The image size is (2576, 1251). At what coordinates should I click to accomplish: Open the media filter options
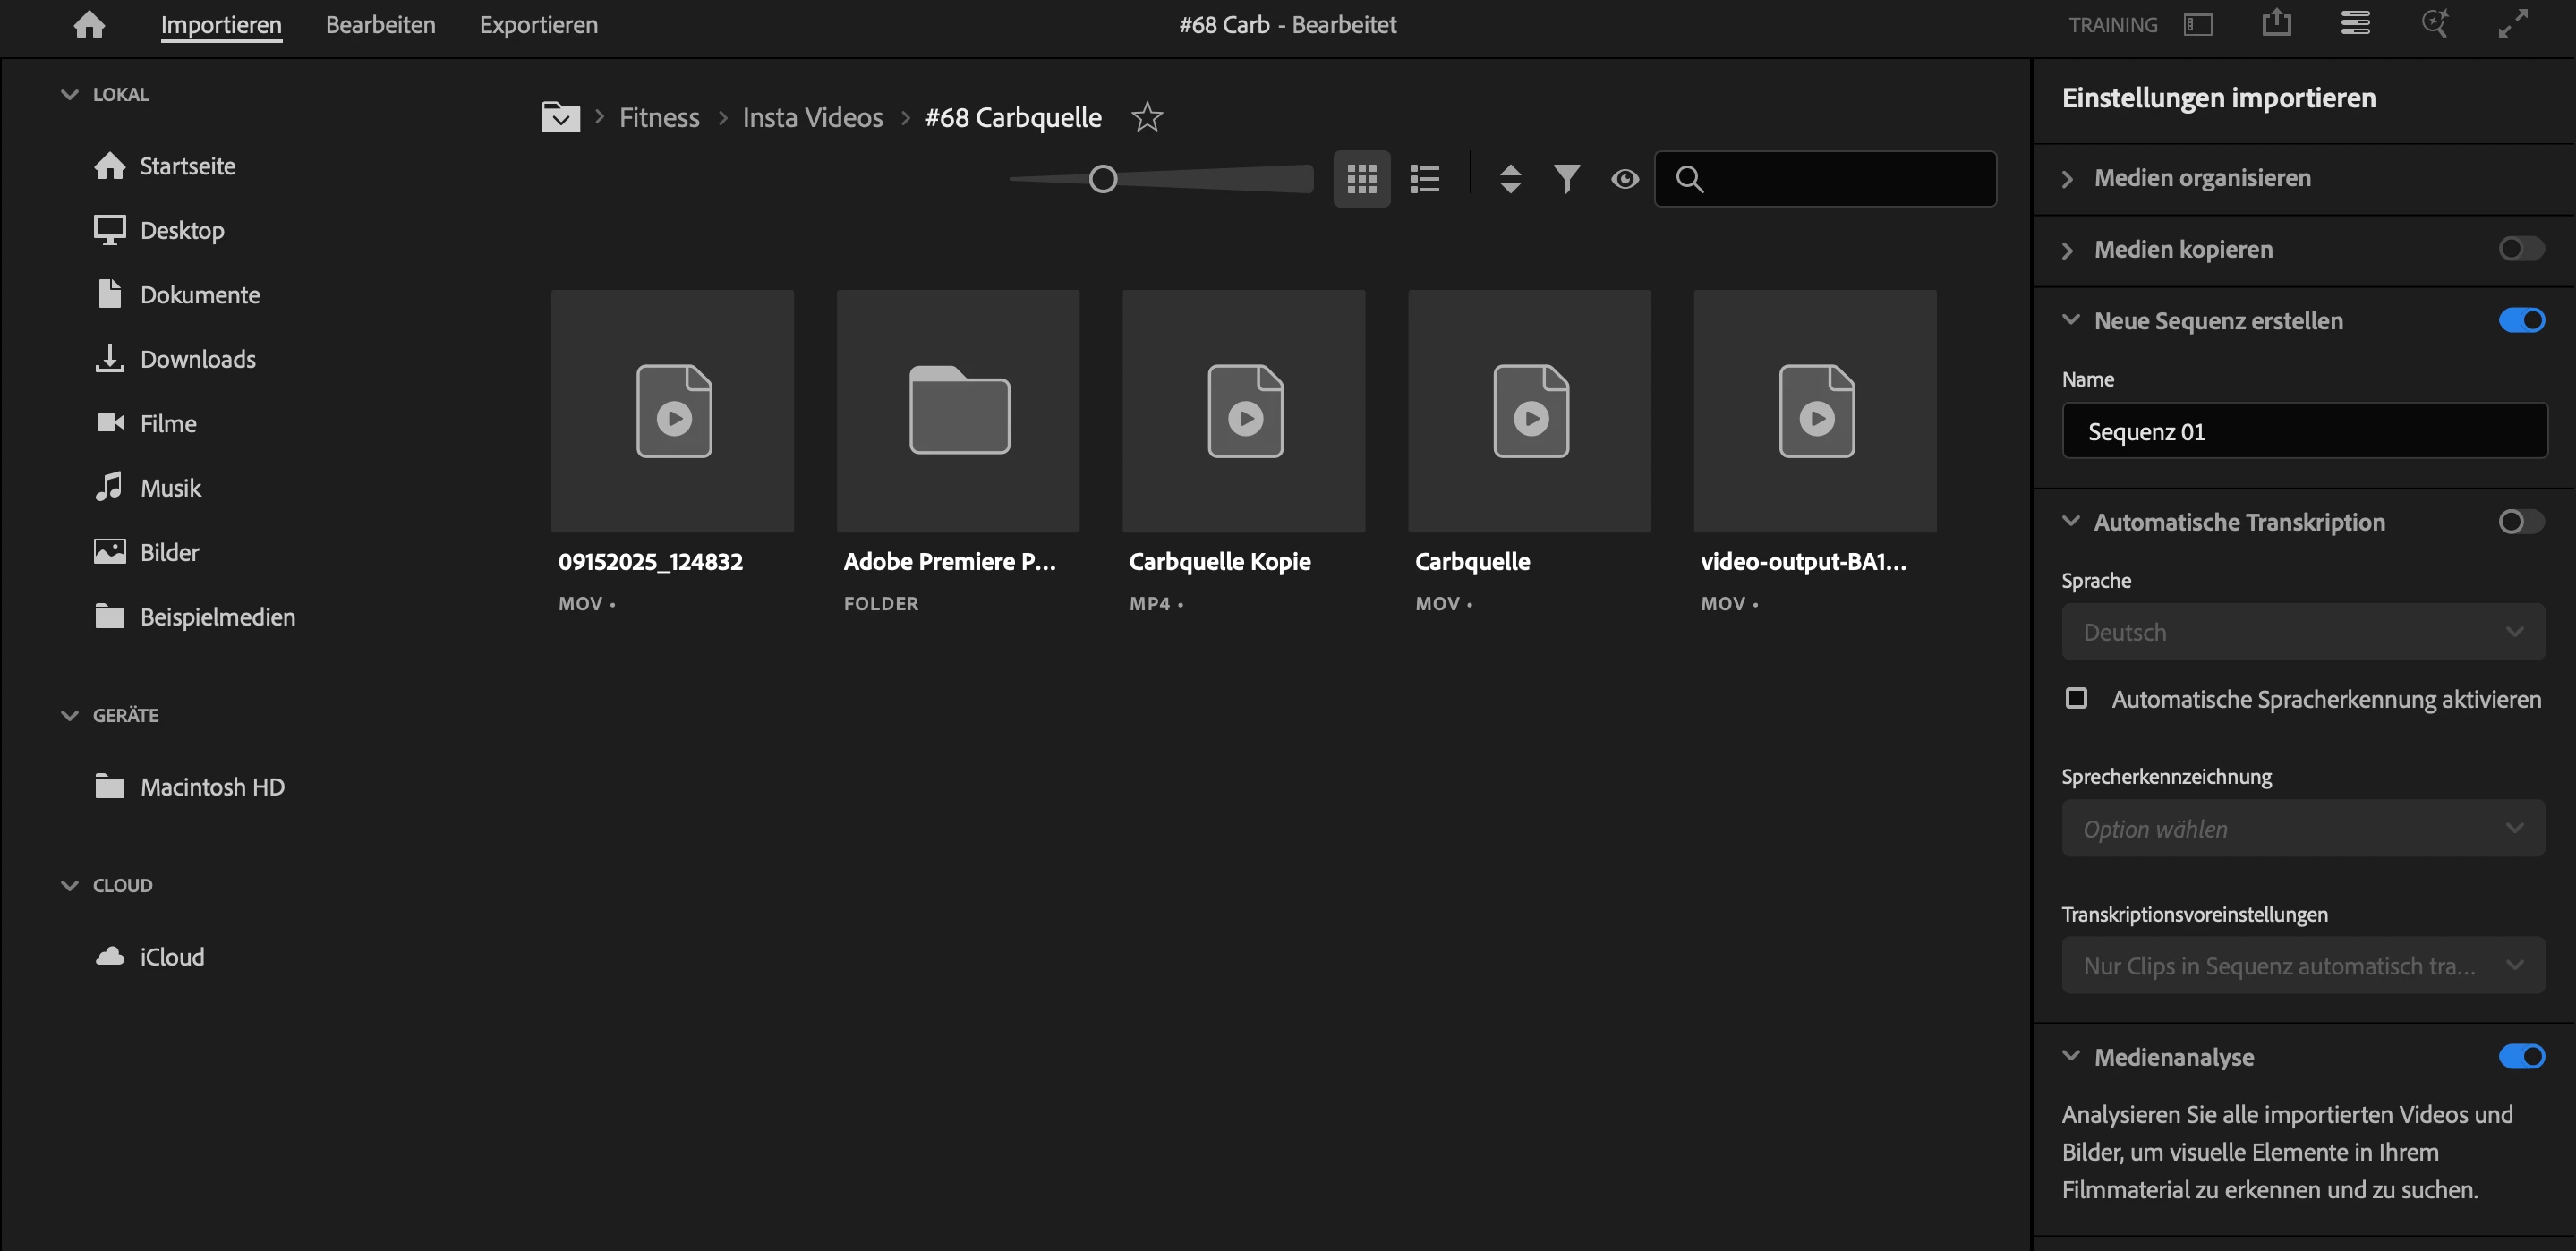click(1566, 179)
